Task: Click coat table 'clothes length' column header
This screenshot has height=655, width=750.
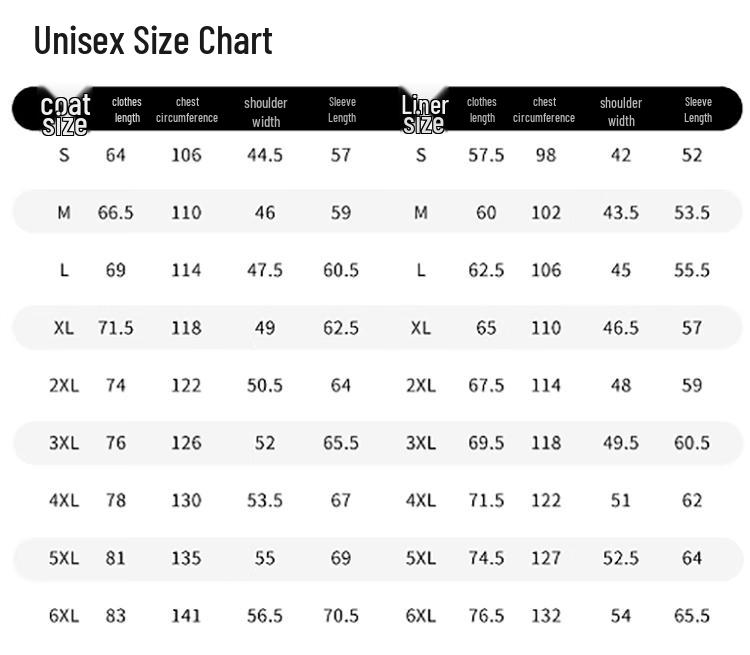Action: point(127,110)
